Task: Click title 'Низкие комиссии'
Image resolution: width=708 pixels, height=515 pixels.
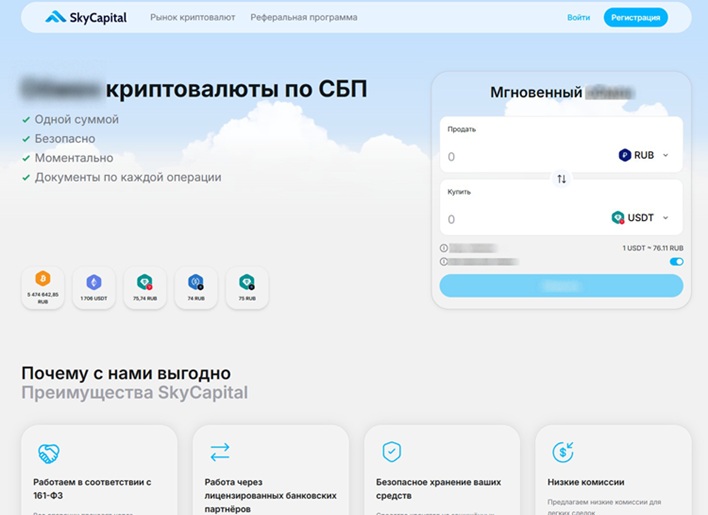Action: click(586, 482)
